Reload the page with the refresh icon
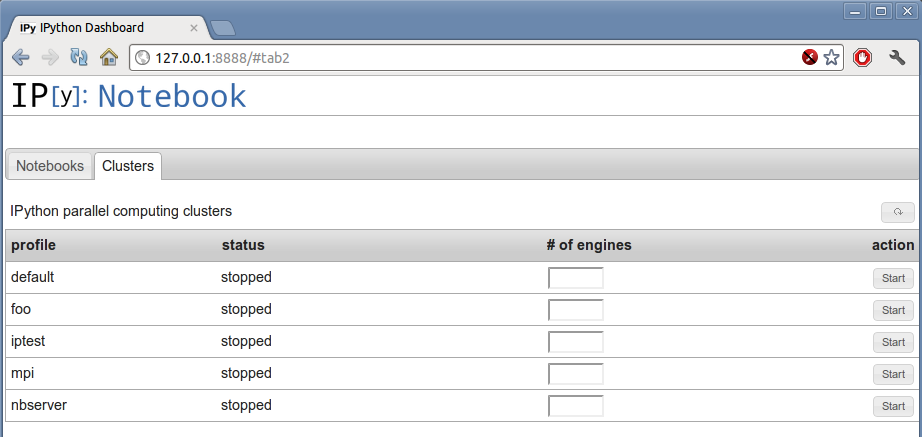The image size is (922, 437). (79, 57)
